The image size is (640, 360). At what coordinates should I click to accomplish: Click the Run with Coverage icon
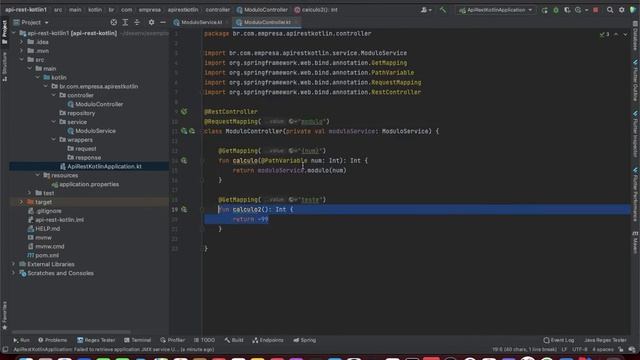point(567,10)
